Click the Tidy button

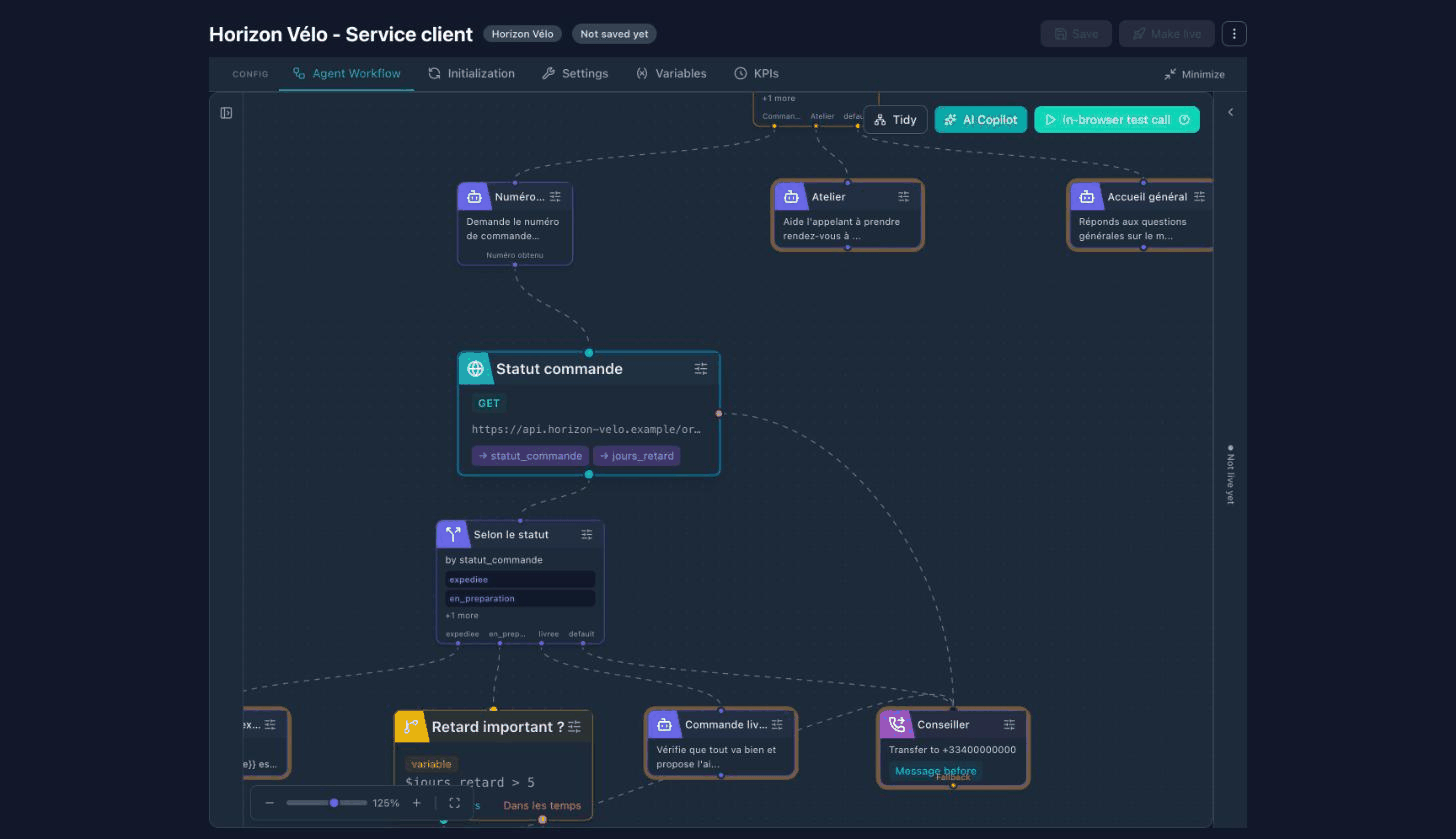pos(895,120)
